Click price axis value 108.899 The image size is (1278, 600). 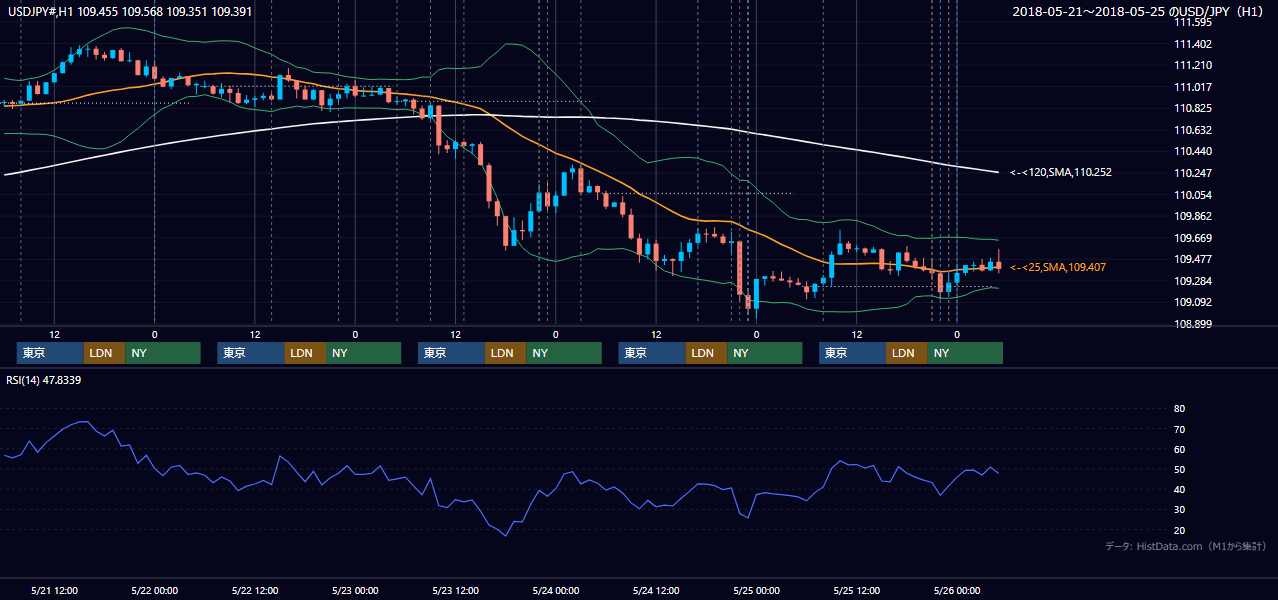[x=1193, y=324]
